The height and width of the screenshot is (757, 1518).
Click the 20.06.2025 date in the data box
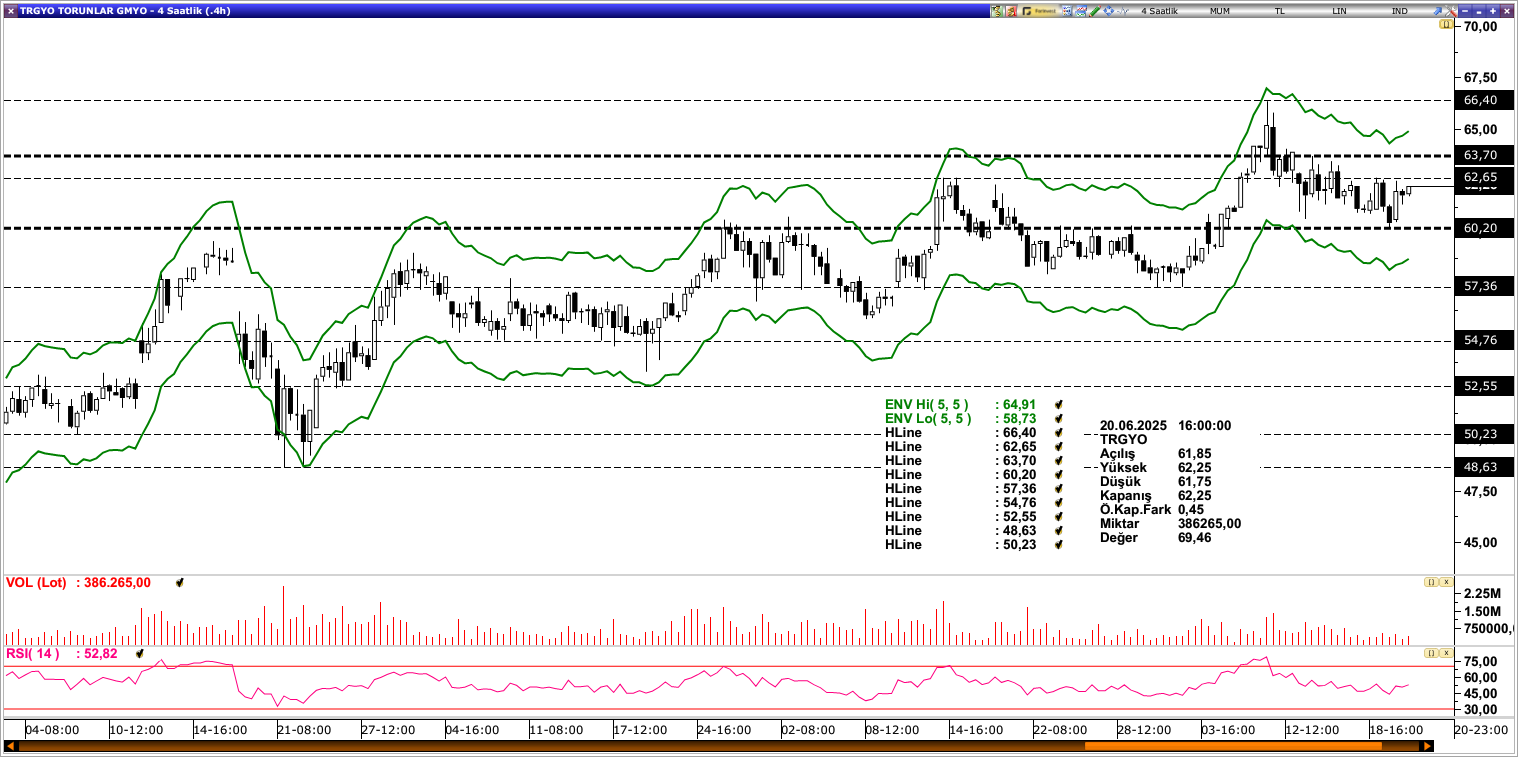1132,425
